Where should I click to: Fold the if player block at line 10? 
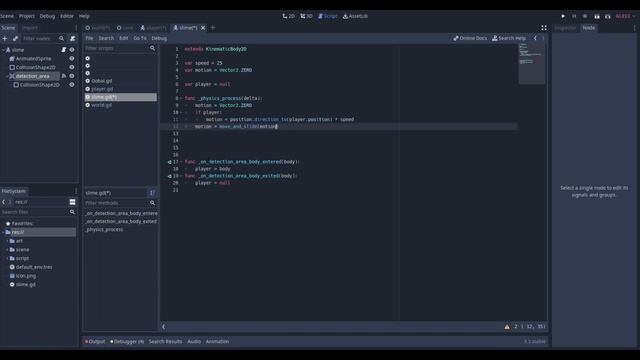click(x=181, y=112)
